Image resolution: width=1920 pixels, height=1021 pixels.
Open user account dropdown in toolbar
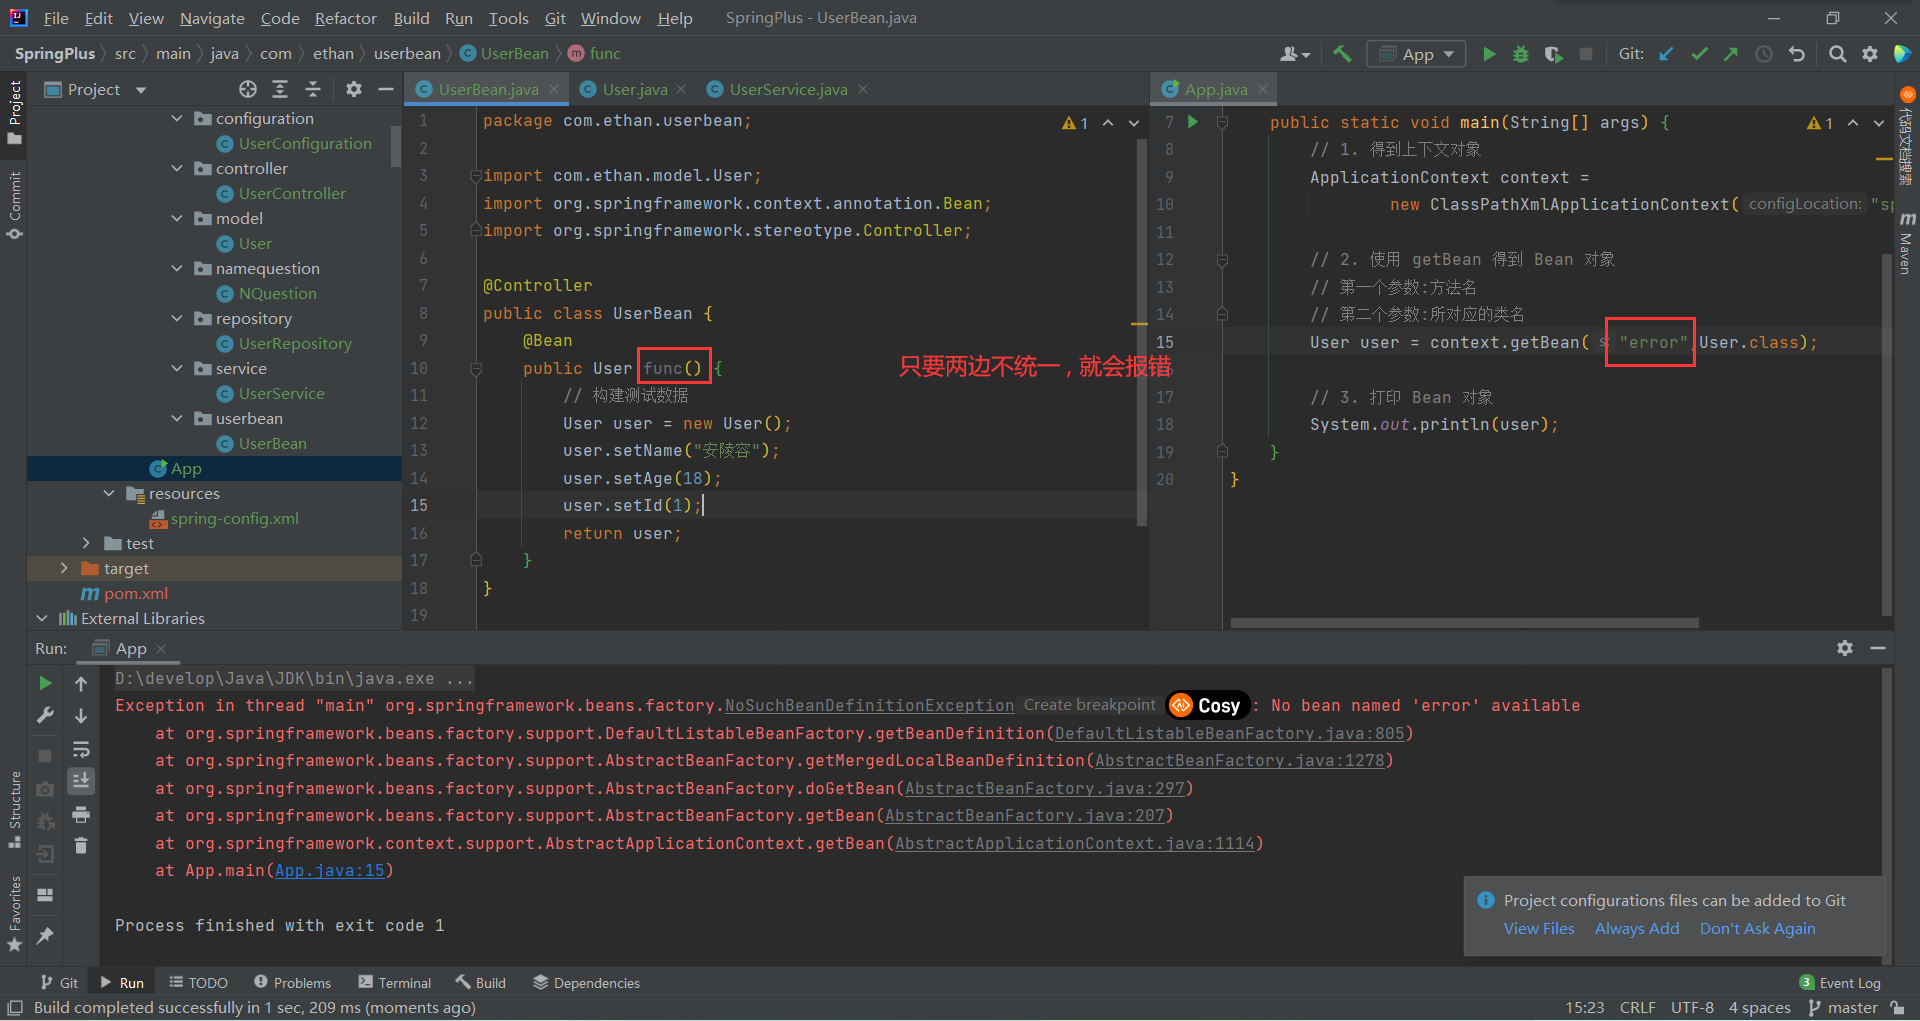coord(1295,54)
